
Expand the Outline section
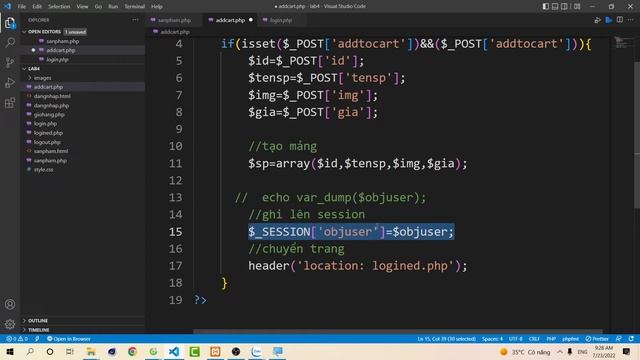[38, 320]
